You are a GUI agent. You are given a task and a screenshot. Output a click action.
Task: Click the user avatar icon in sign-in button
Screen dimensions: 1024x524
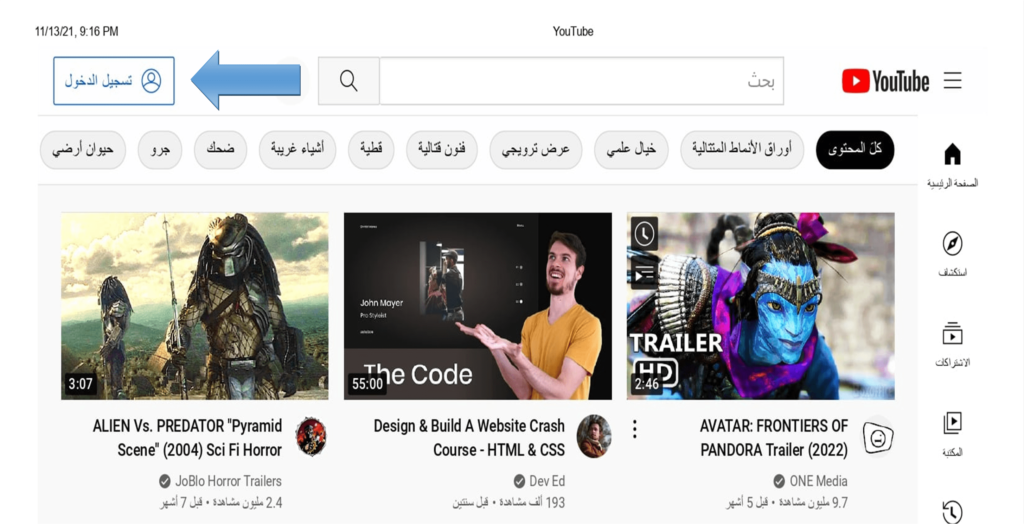tap(151, 81)
